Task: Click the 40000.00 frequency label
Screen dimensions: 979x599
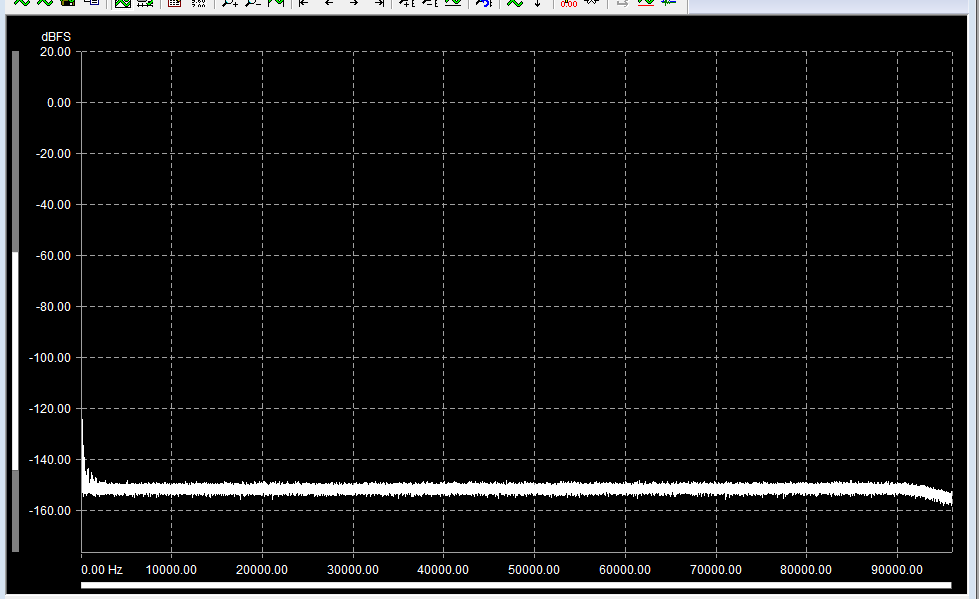Action: 443,570
